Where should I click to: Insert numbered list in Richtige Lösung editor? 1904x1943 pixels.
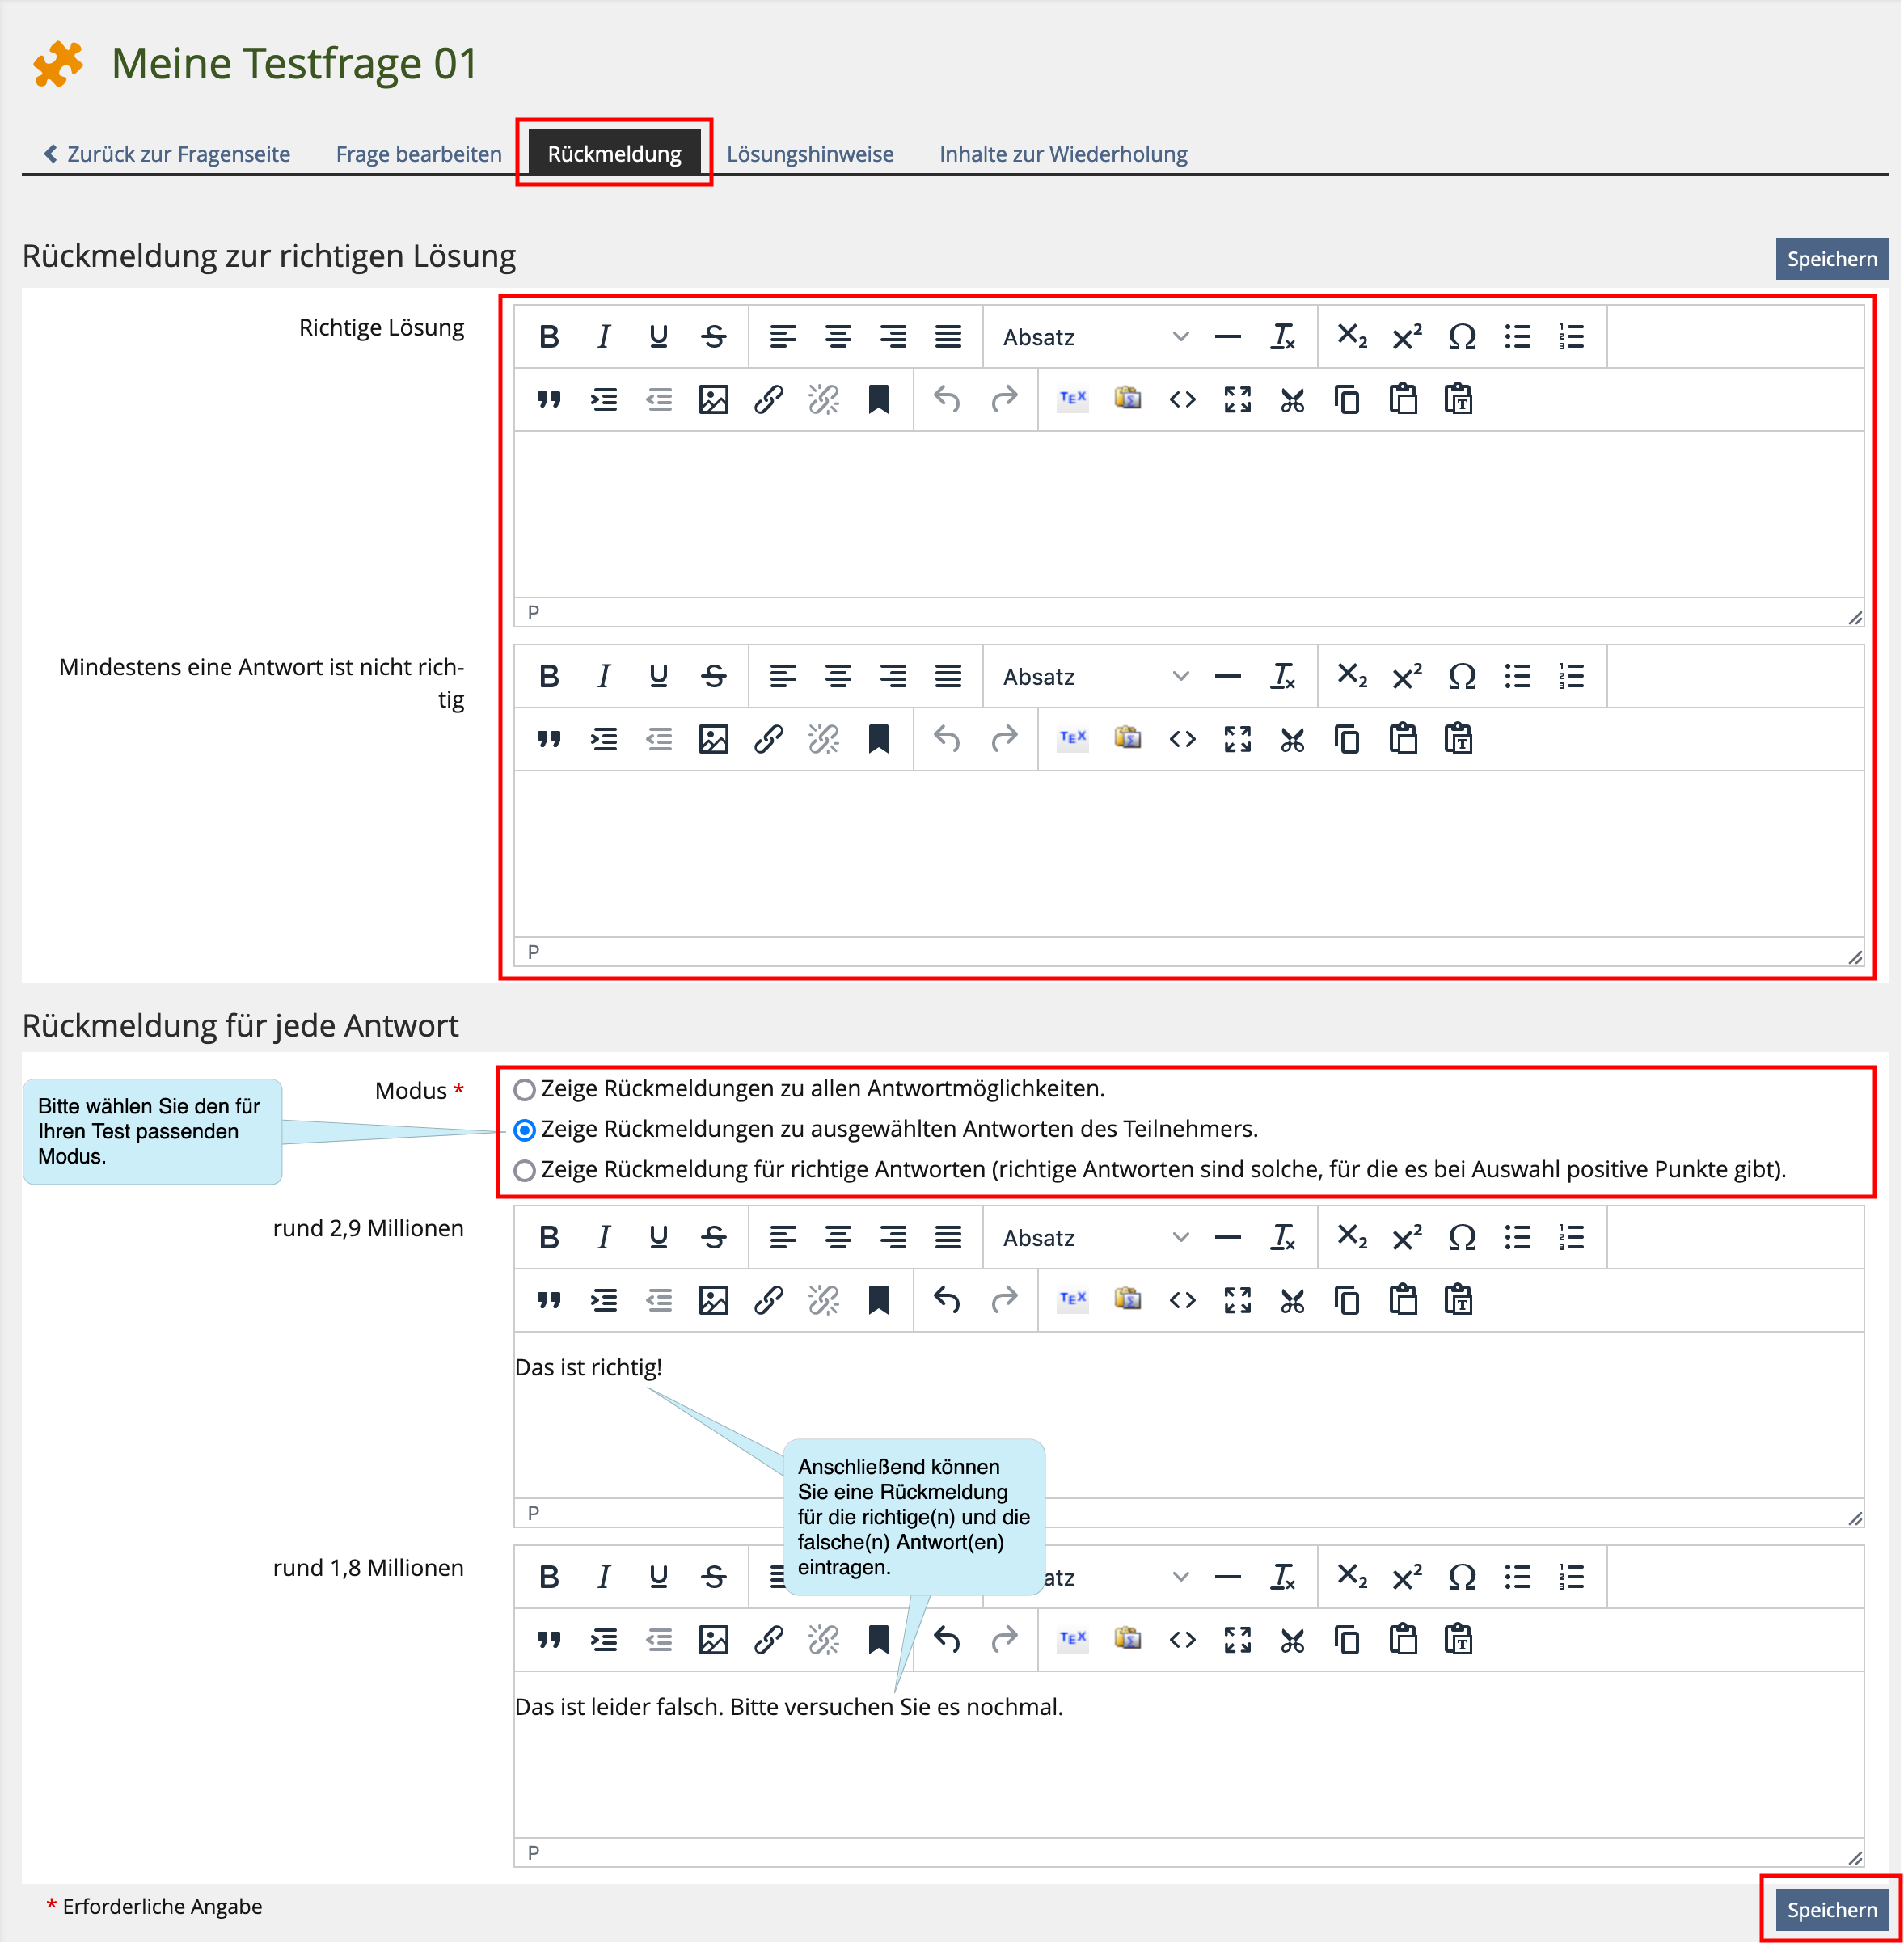point(1572,337)
